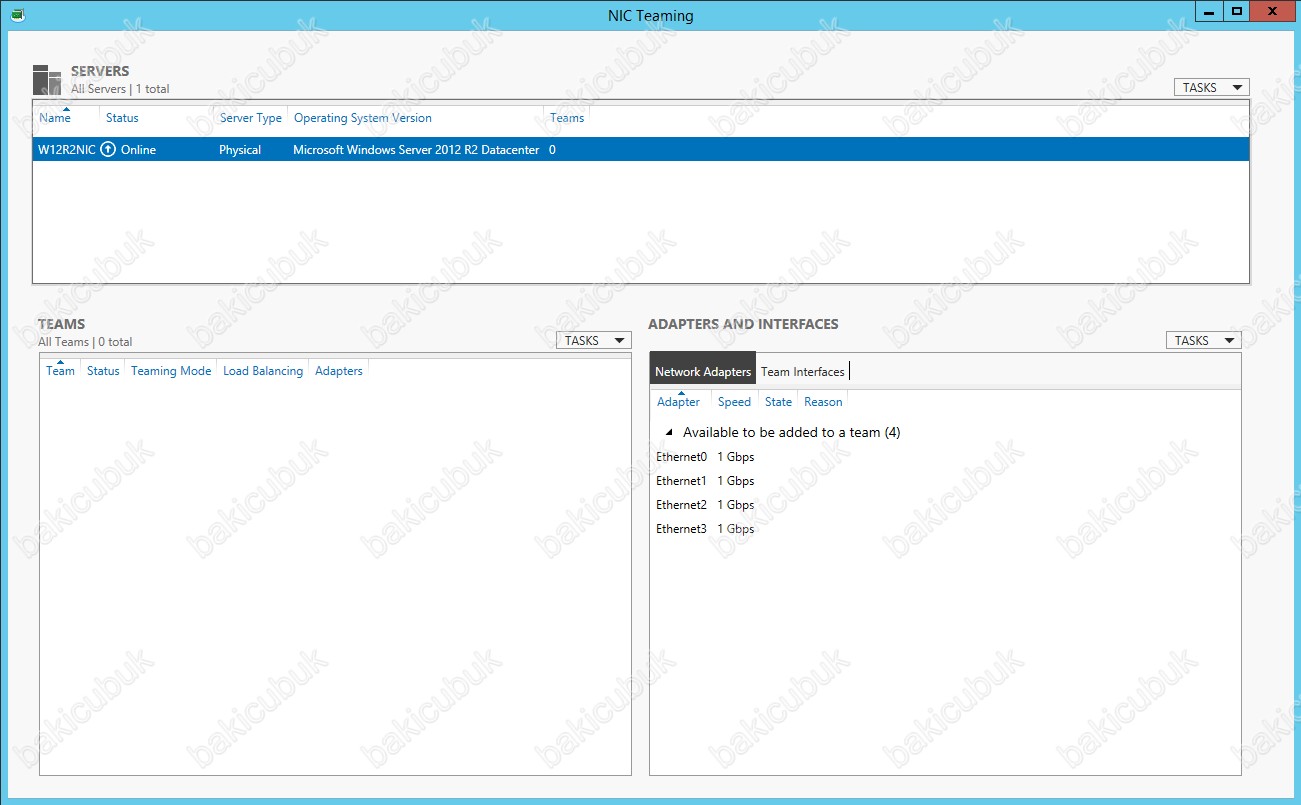Close the NIC Teaming window

1272,11
